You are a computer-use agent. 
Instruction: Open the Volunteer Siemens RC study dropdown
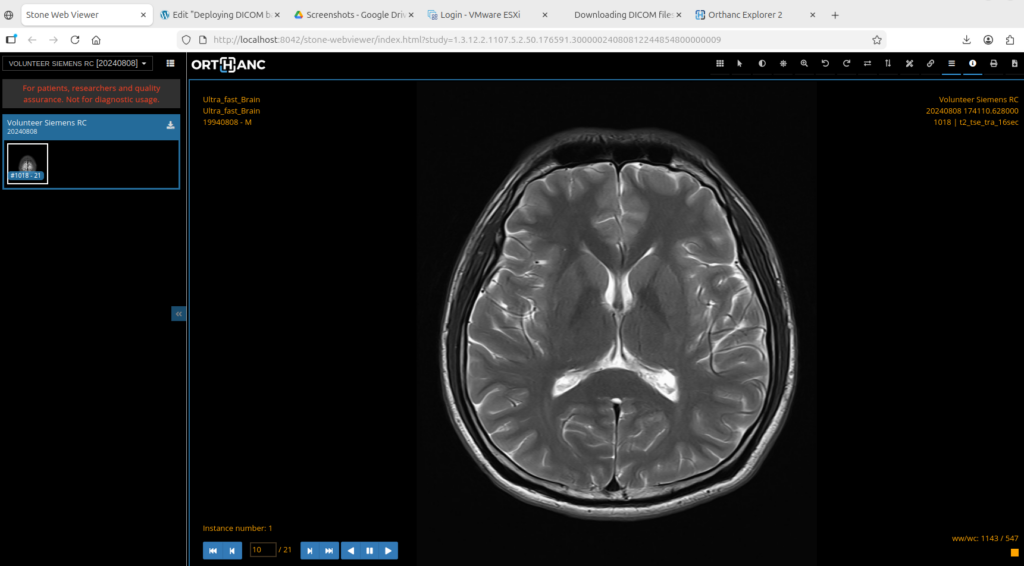tap(77, 63)
